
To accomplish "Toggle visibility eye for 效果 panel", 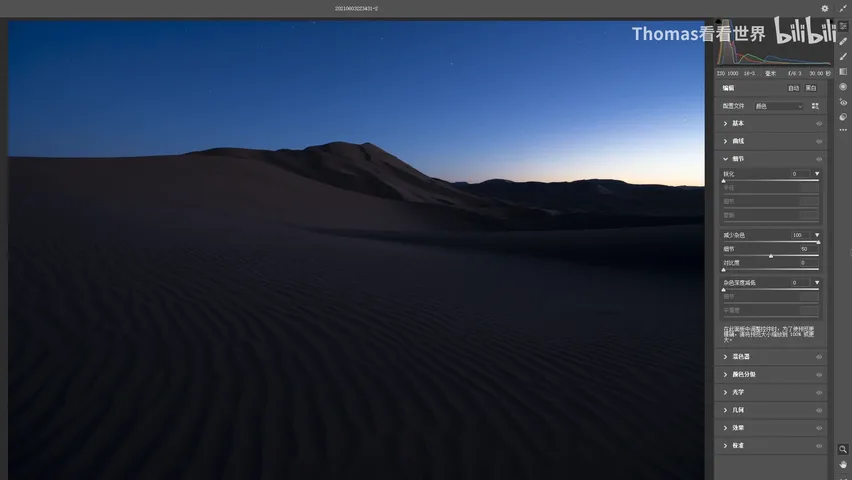I will coord(819,428).
